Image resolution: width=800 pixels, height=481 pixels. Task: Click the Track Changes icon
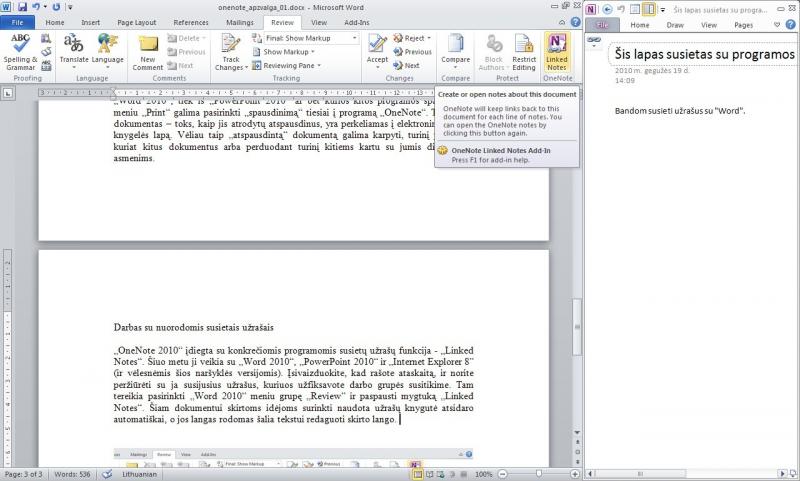point(231,44)
